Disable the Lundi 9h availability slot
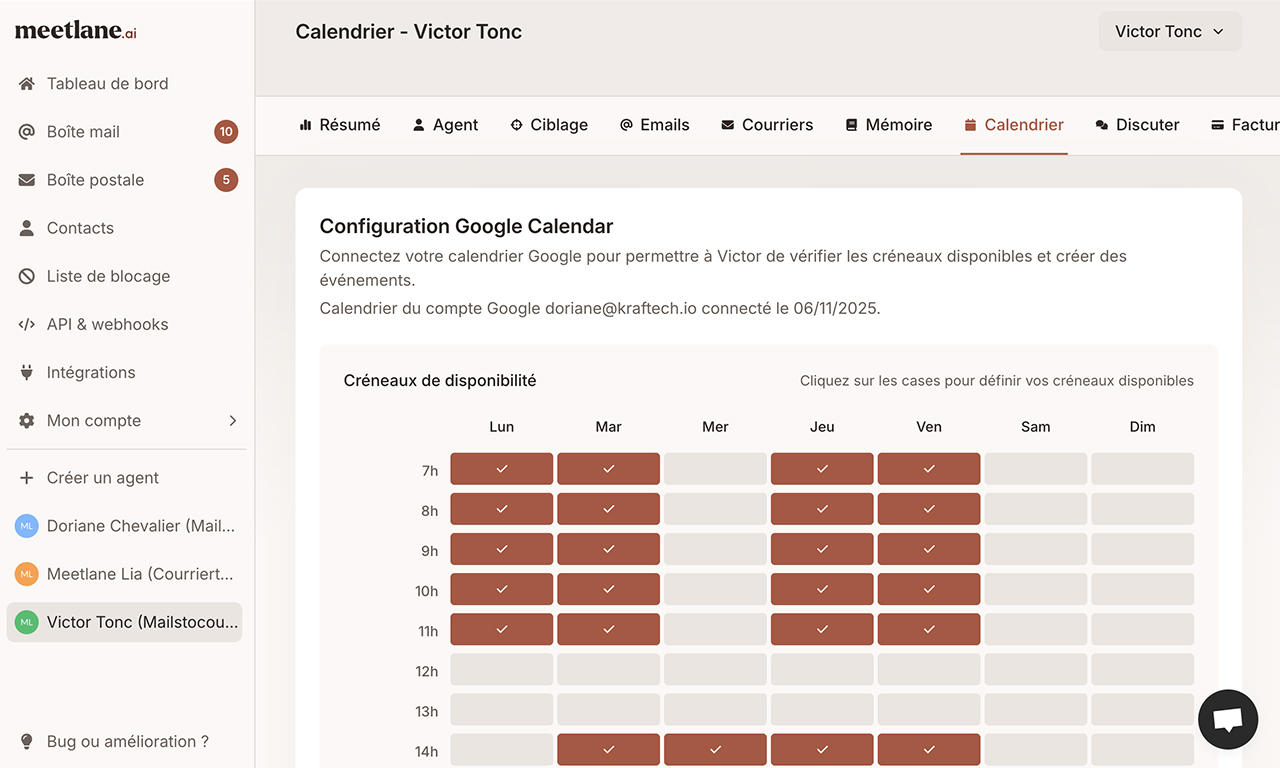Image resolution: width=1280 pixels, height=768 pixels. click(x=501, y=548)
